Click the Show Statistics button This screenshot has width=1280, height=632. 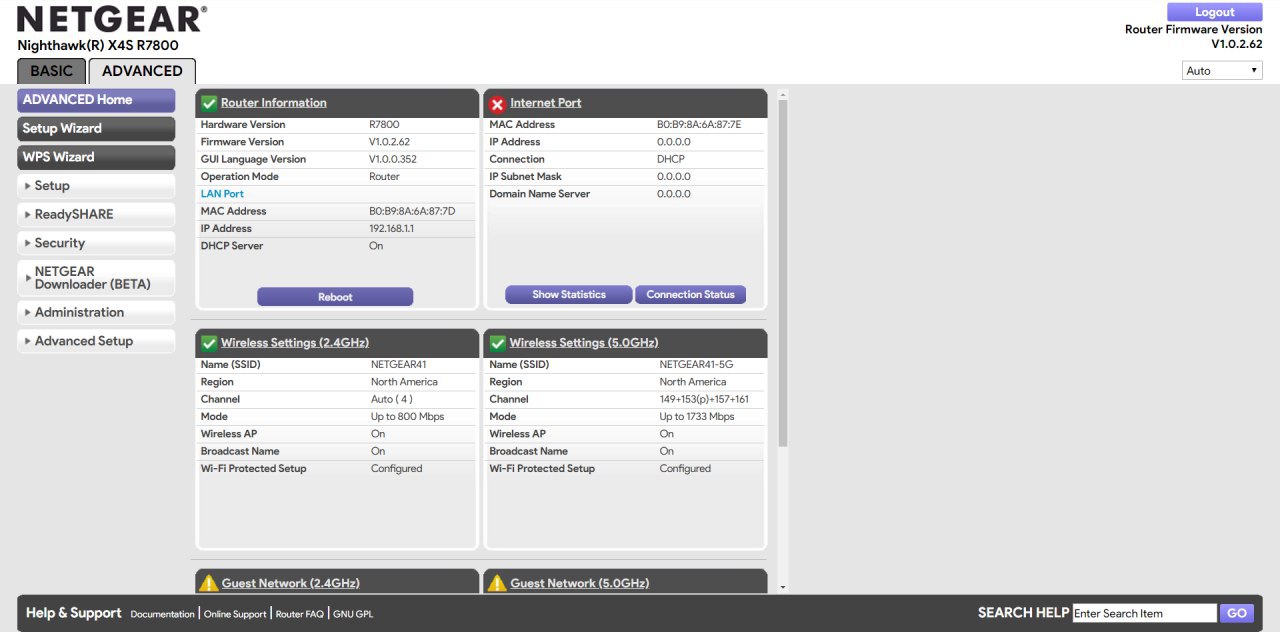point(568,295)
